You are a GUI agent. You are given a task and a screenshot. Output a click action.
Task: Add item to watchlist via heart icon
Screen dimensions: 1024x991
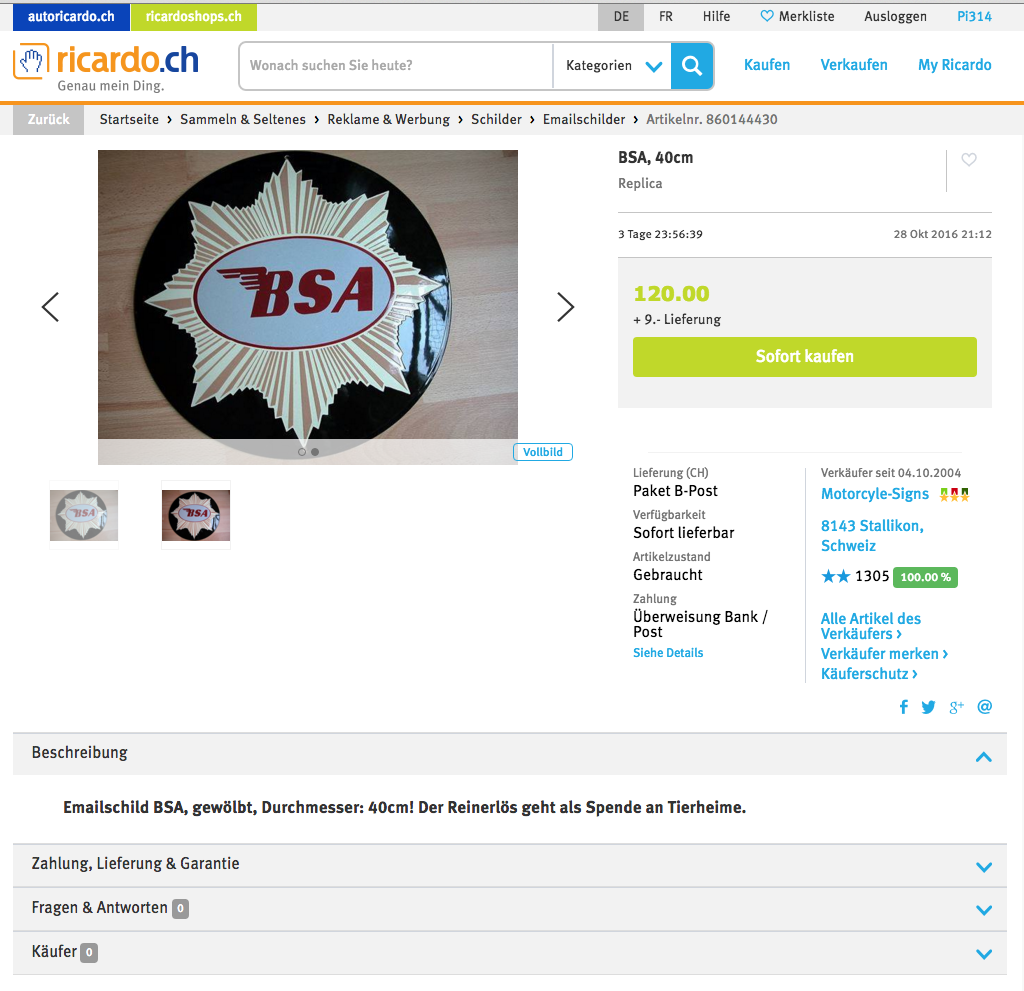(968, 159)
